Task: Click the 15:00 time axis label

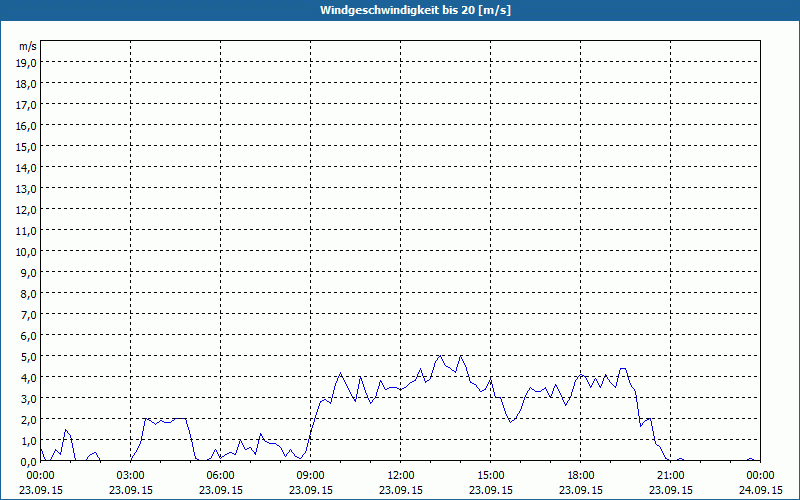Action: tap(491, 476)
